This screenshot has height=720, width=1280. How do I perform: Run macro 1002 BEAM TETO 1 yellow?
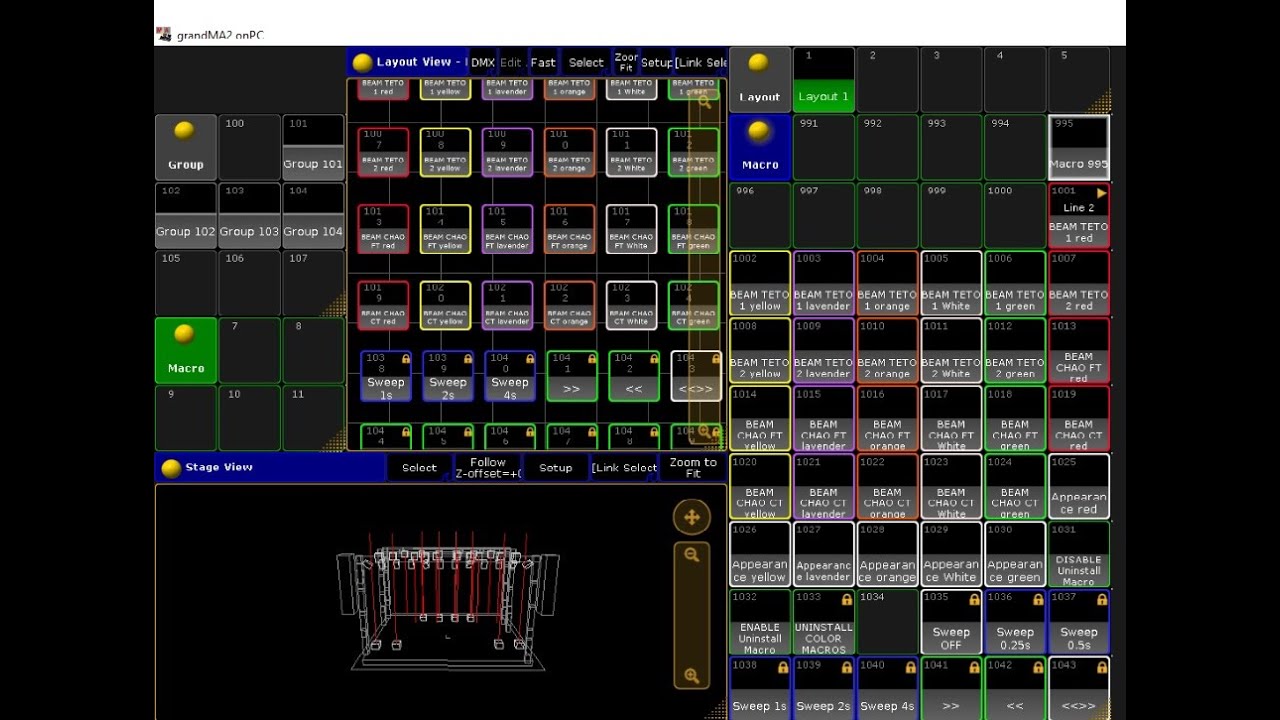[760, 282]
